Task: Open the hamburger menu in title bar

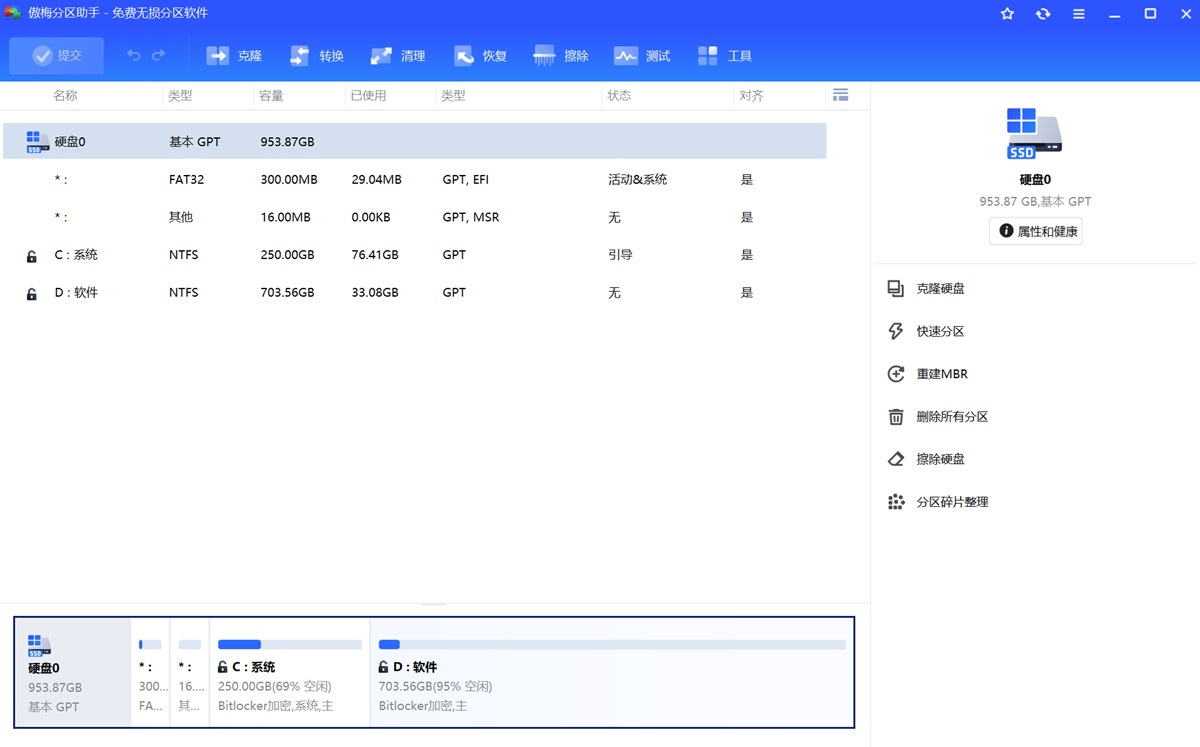Action: click(1079, 14)
